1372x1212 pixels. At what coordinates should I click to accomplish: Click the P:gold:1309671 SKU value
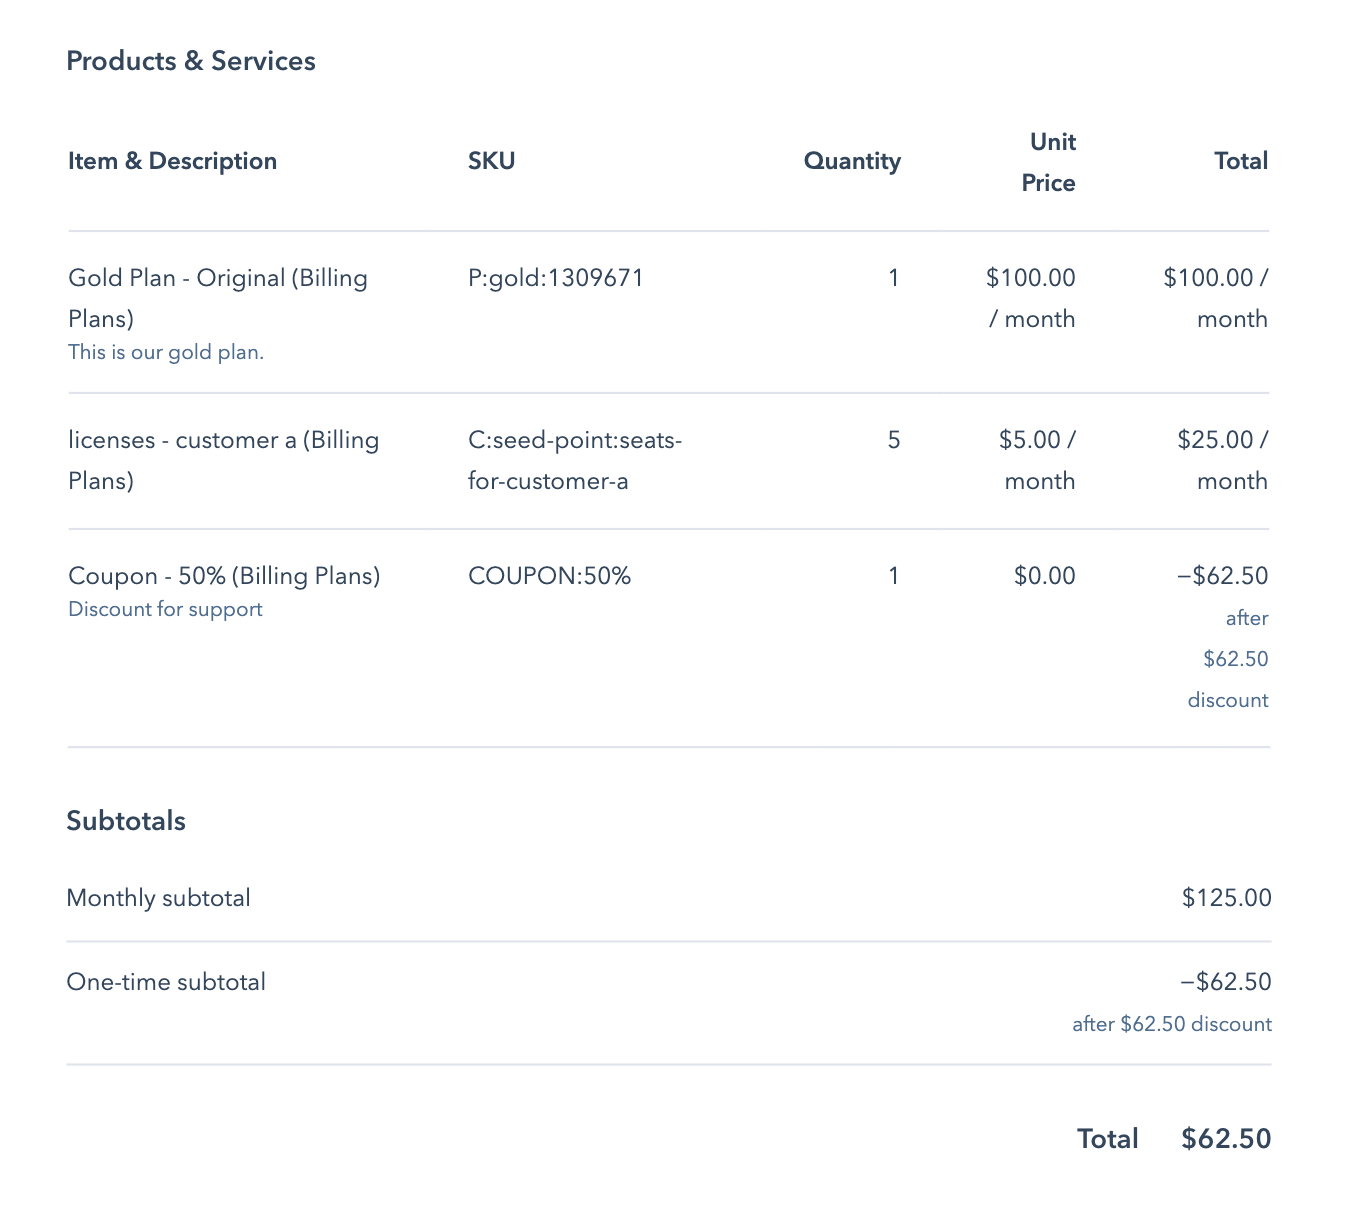(x=555, y=277)
